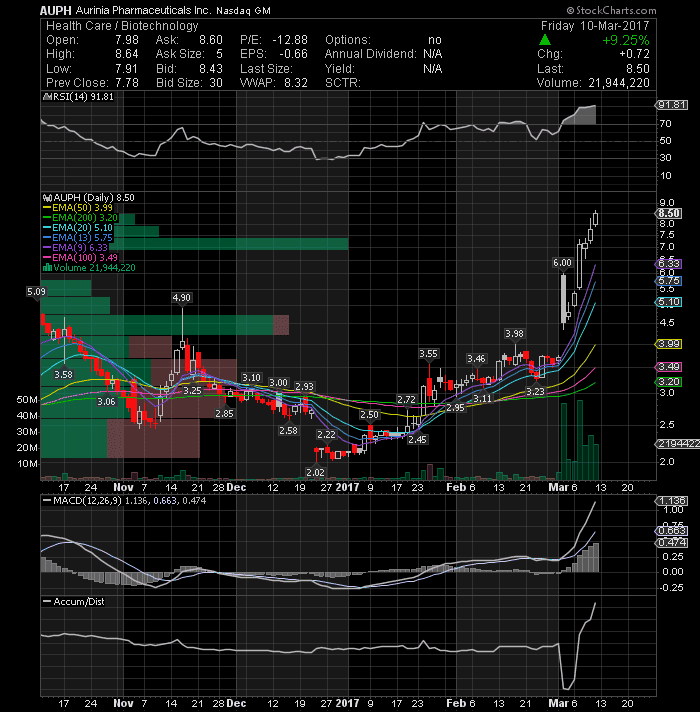The image size is (700, 712).
Task: Click the yellow EMA(50) legend swatch
Action: (47, 208)
